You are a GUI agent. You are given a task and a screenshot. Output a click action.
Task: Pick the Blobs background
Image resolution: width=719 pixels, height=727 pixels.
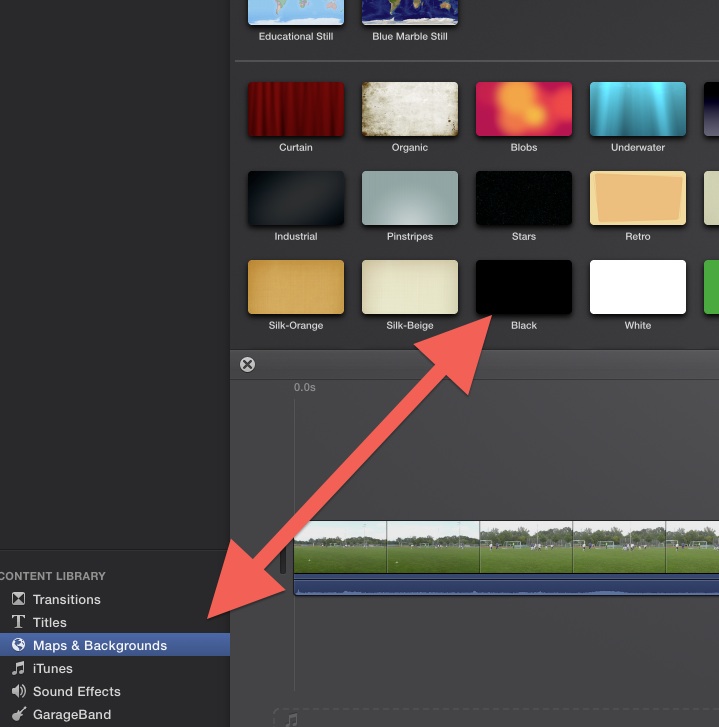click(x=524, y=109)
